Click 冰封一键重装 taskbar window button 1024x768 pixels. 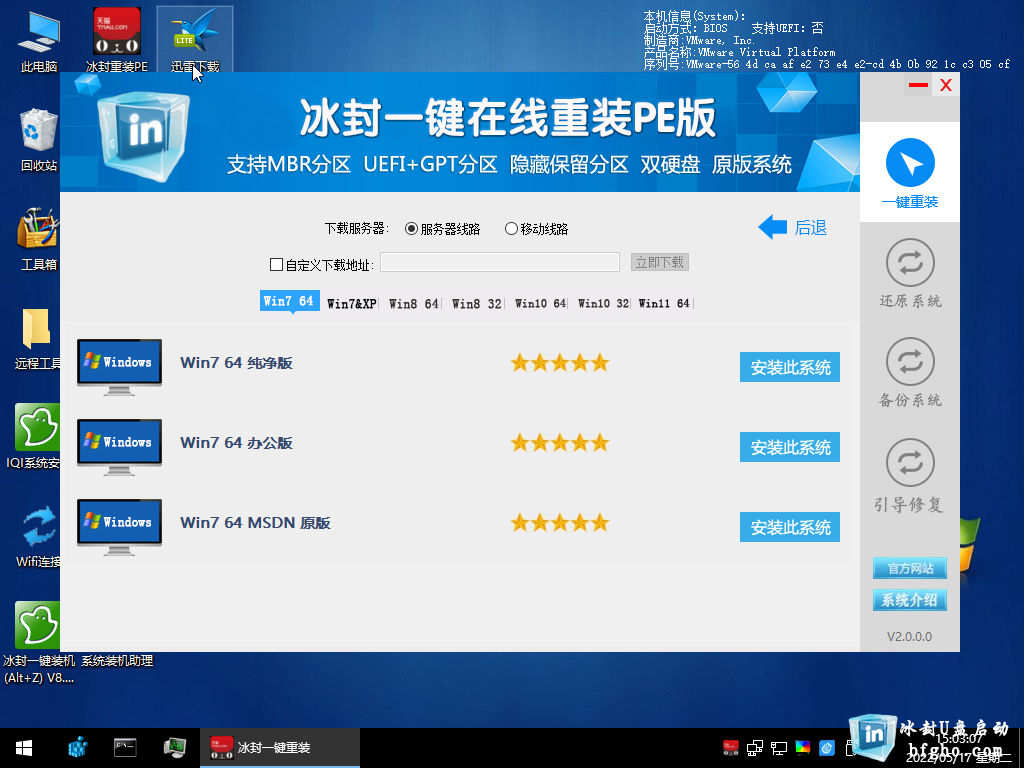pos(280,748)
